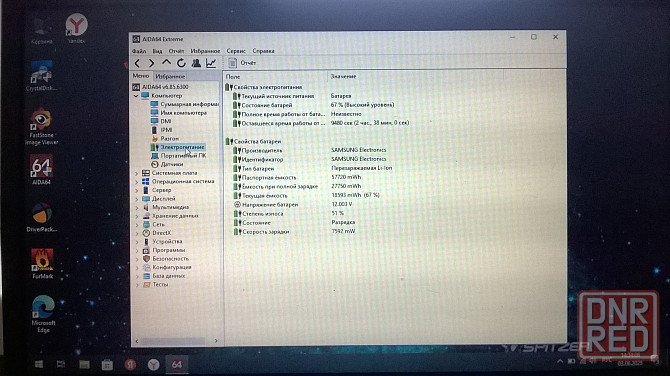Click the Программы tree icon

[x=146, y=250]
